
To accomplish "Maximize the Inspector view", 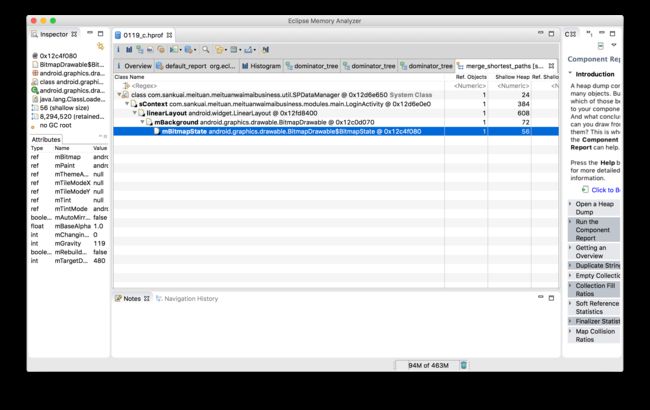I will coord(100,34).
